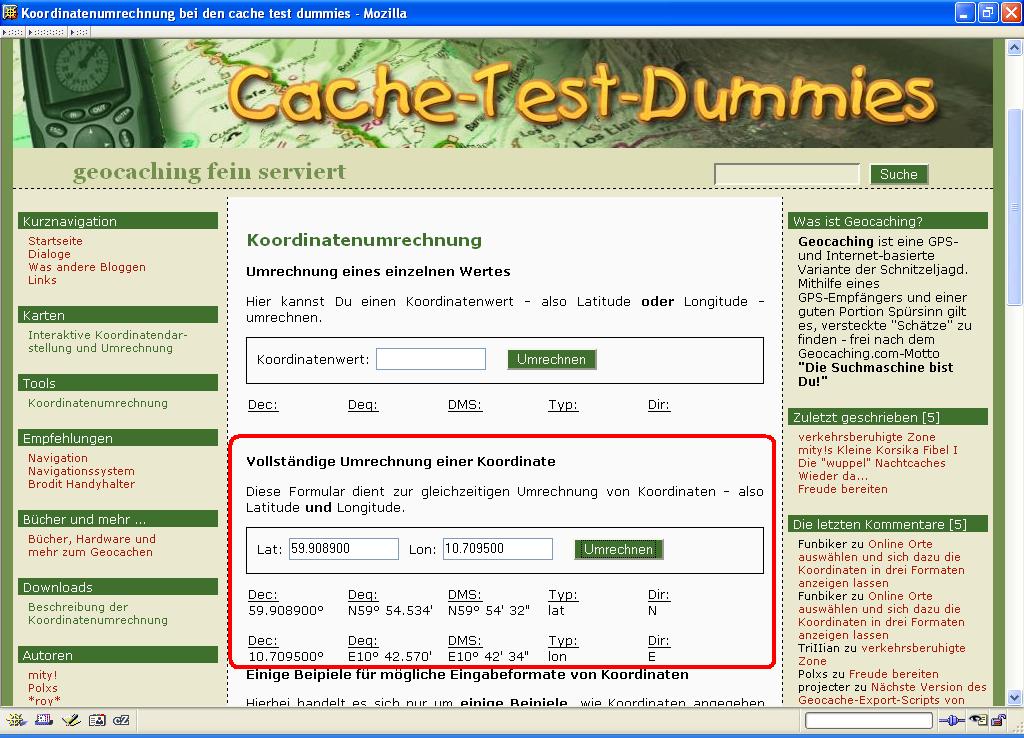Screen dimensions: 1024x738
Task: Click the Die letzten Kommentare [5] header
Action: tap(888, 524)
